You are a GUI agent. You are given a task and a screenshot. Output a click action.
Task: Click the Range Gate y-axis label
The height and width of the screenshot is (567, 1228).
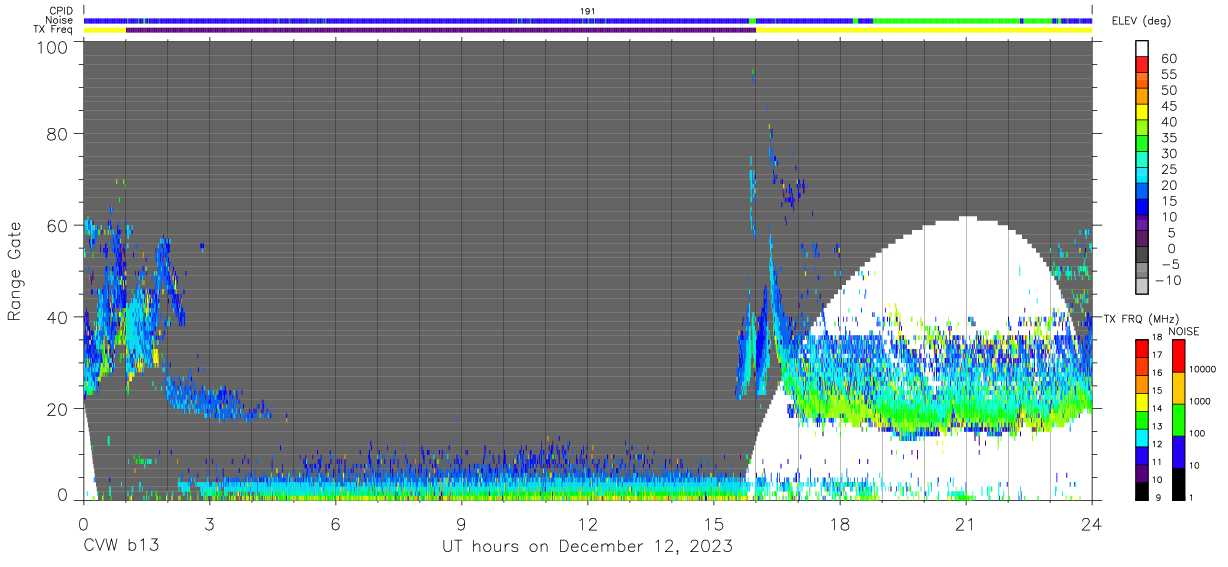tap(15, 272)
